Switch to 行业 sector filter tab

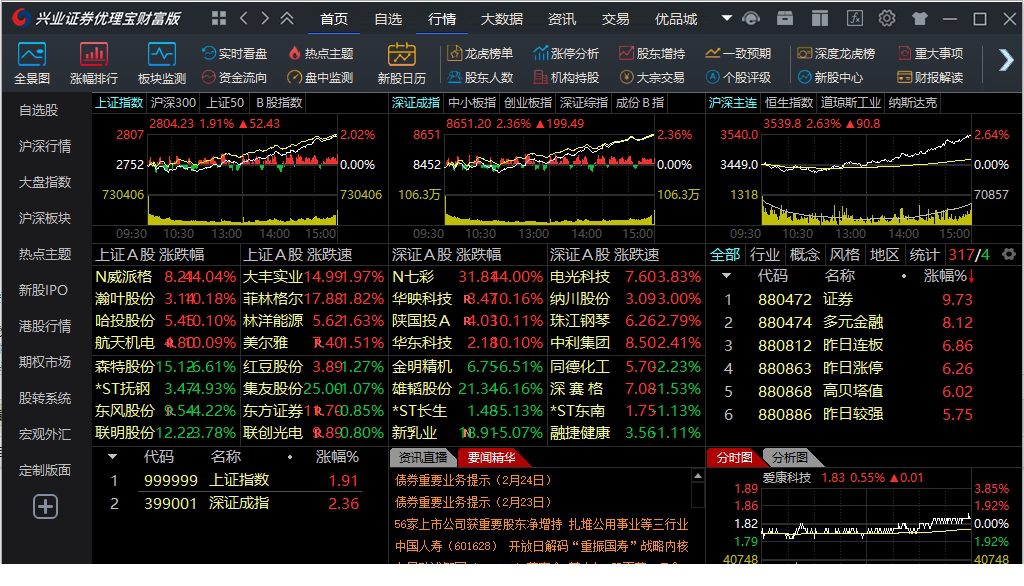765,254
